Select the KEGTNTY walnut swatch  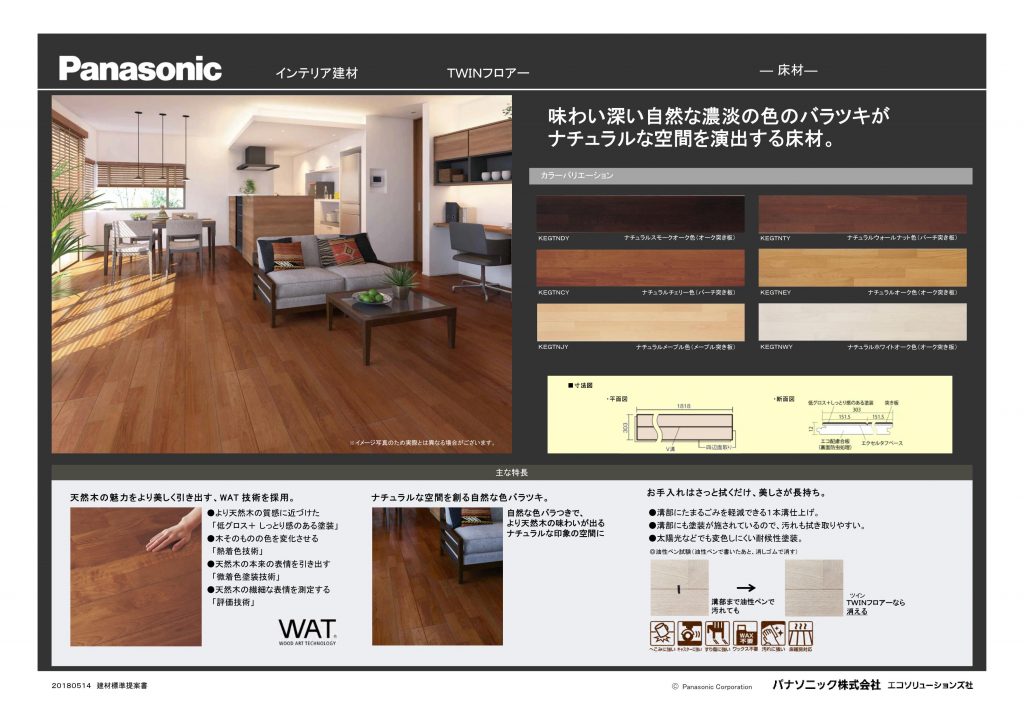click(863, 213)
